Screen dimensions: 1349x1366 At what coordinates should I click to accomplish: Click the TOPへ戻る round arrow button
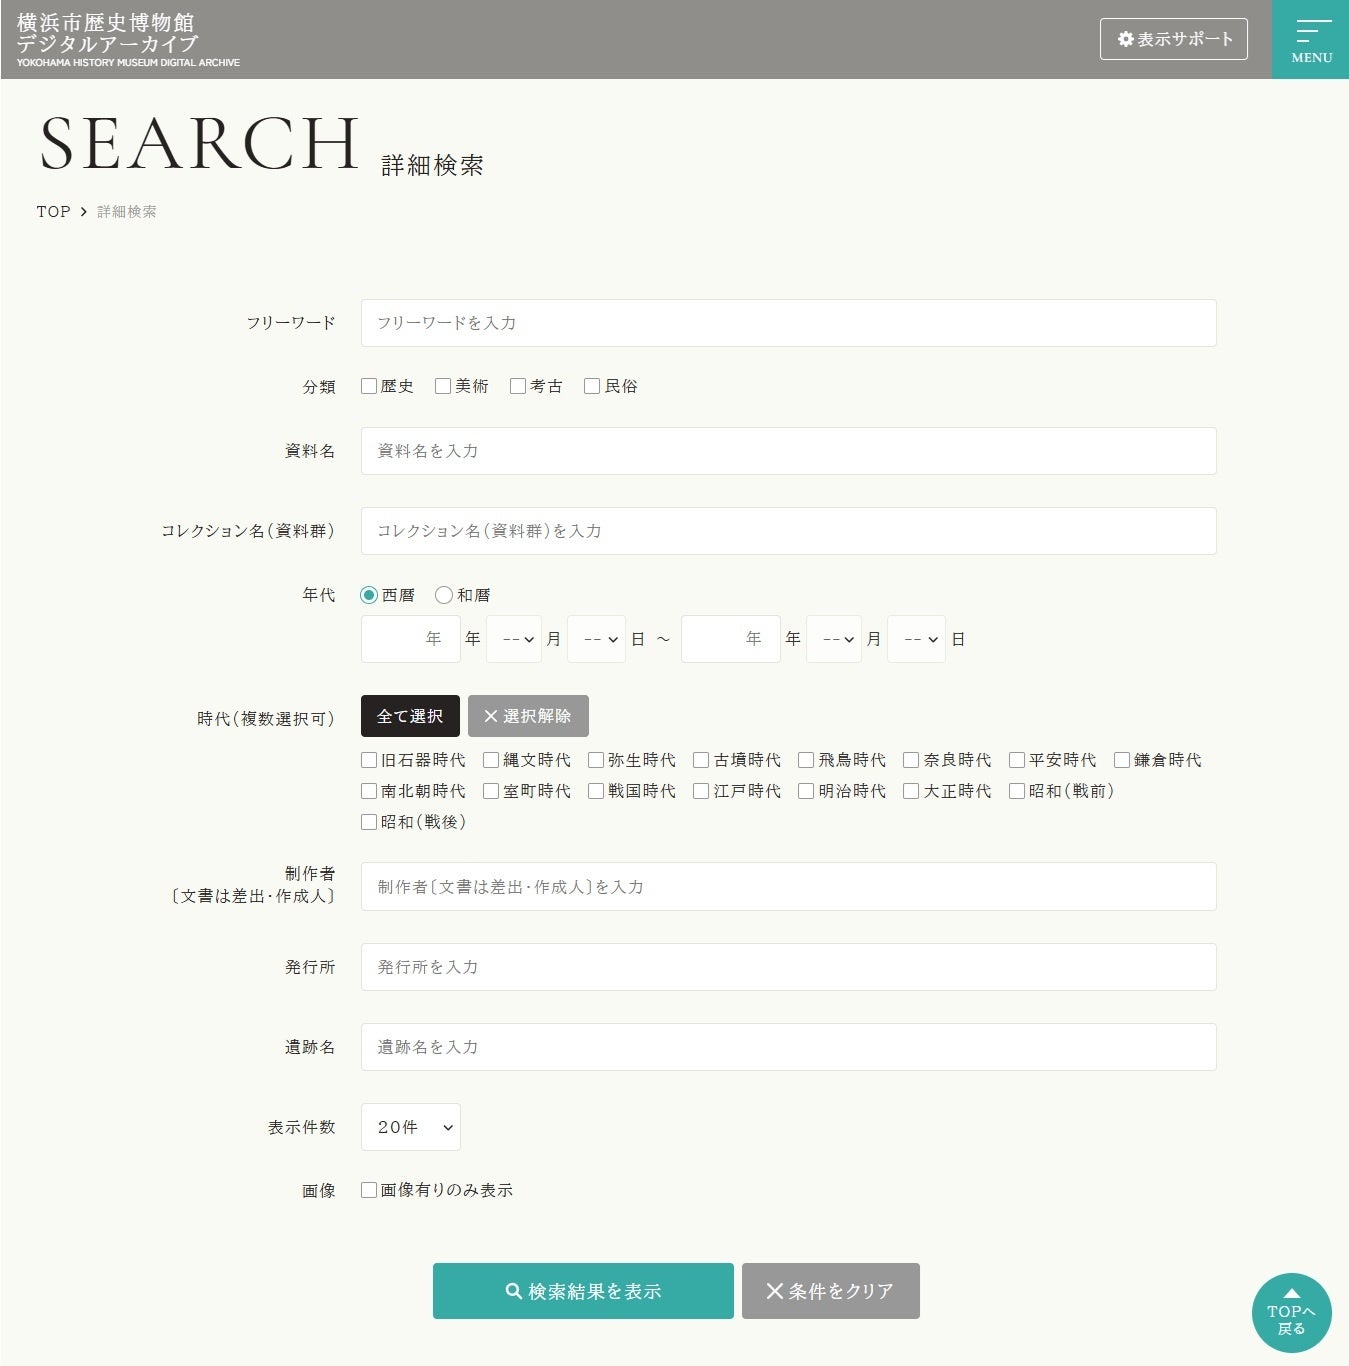[1291, 1312]
